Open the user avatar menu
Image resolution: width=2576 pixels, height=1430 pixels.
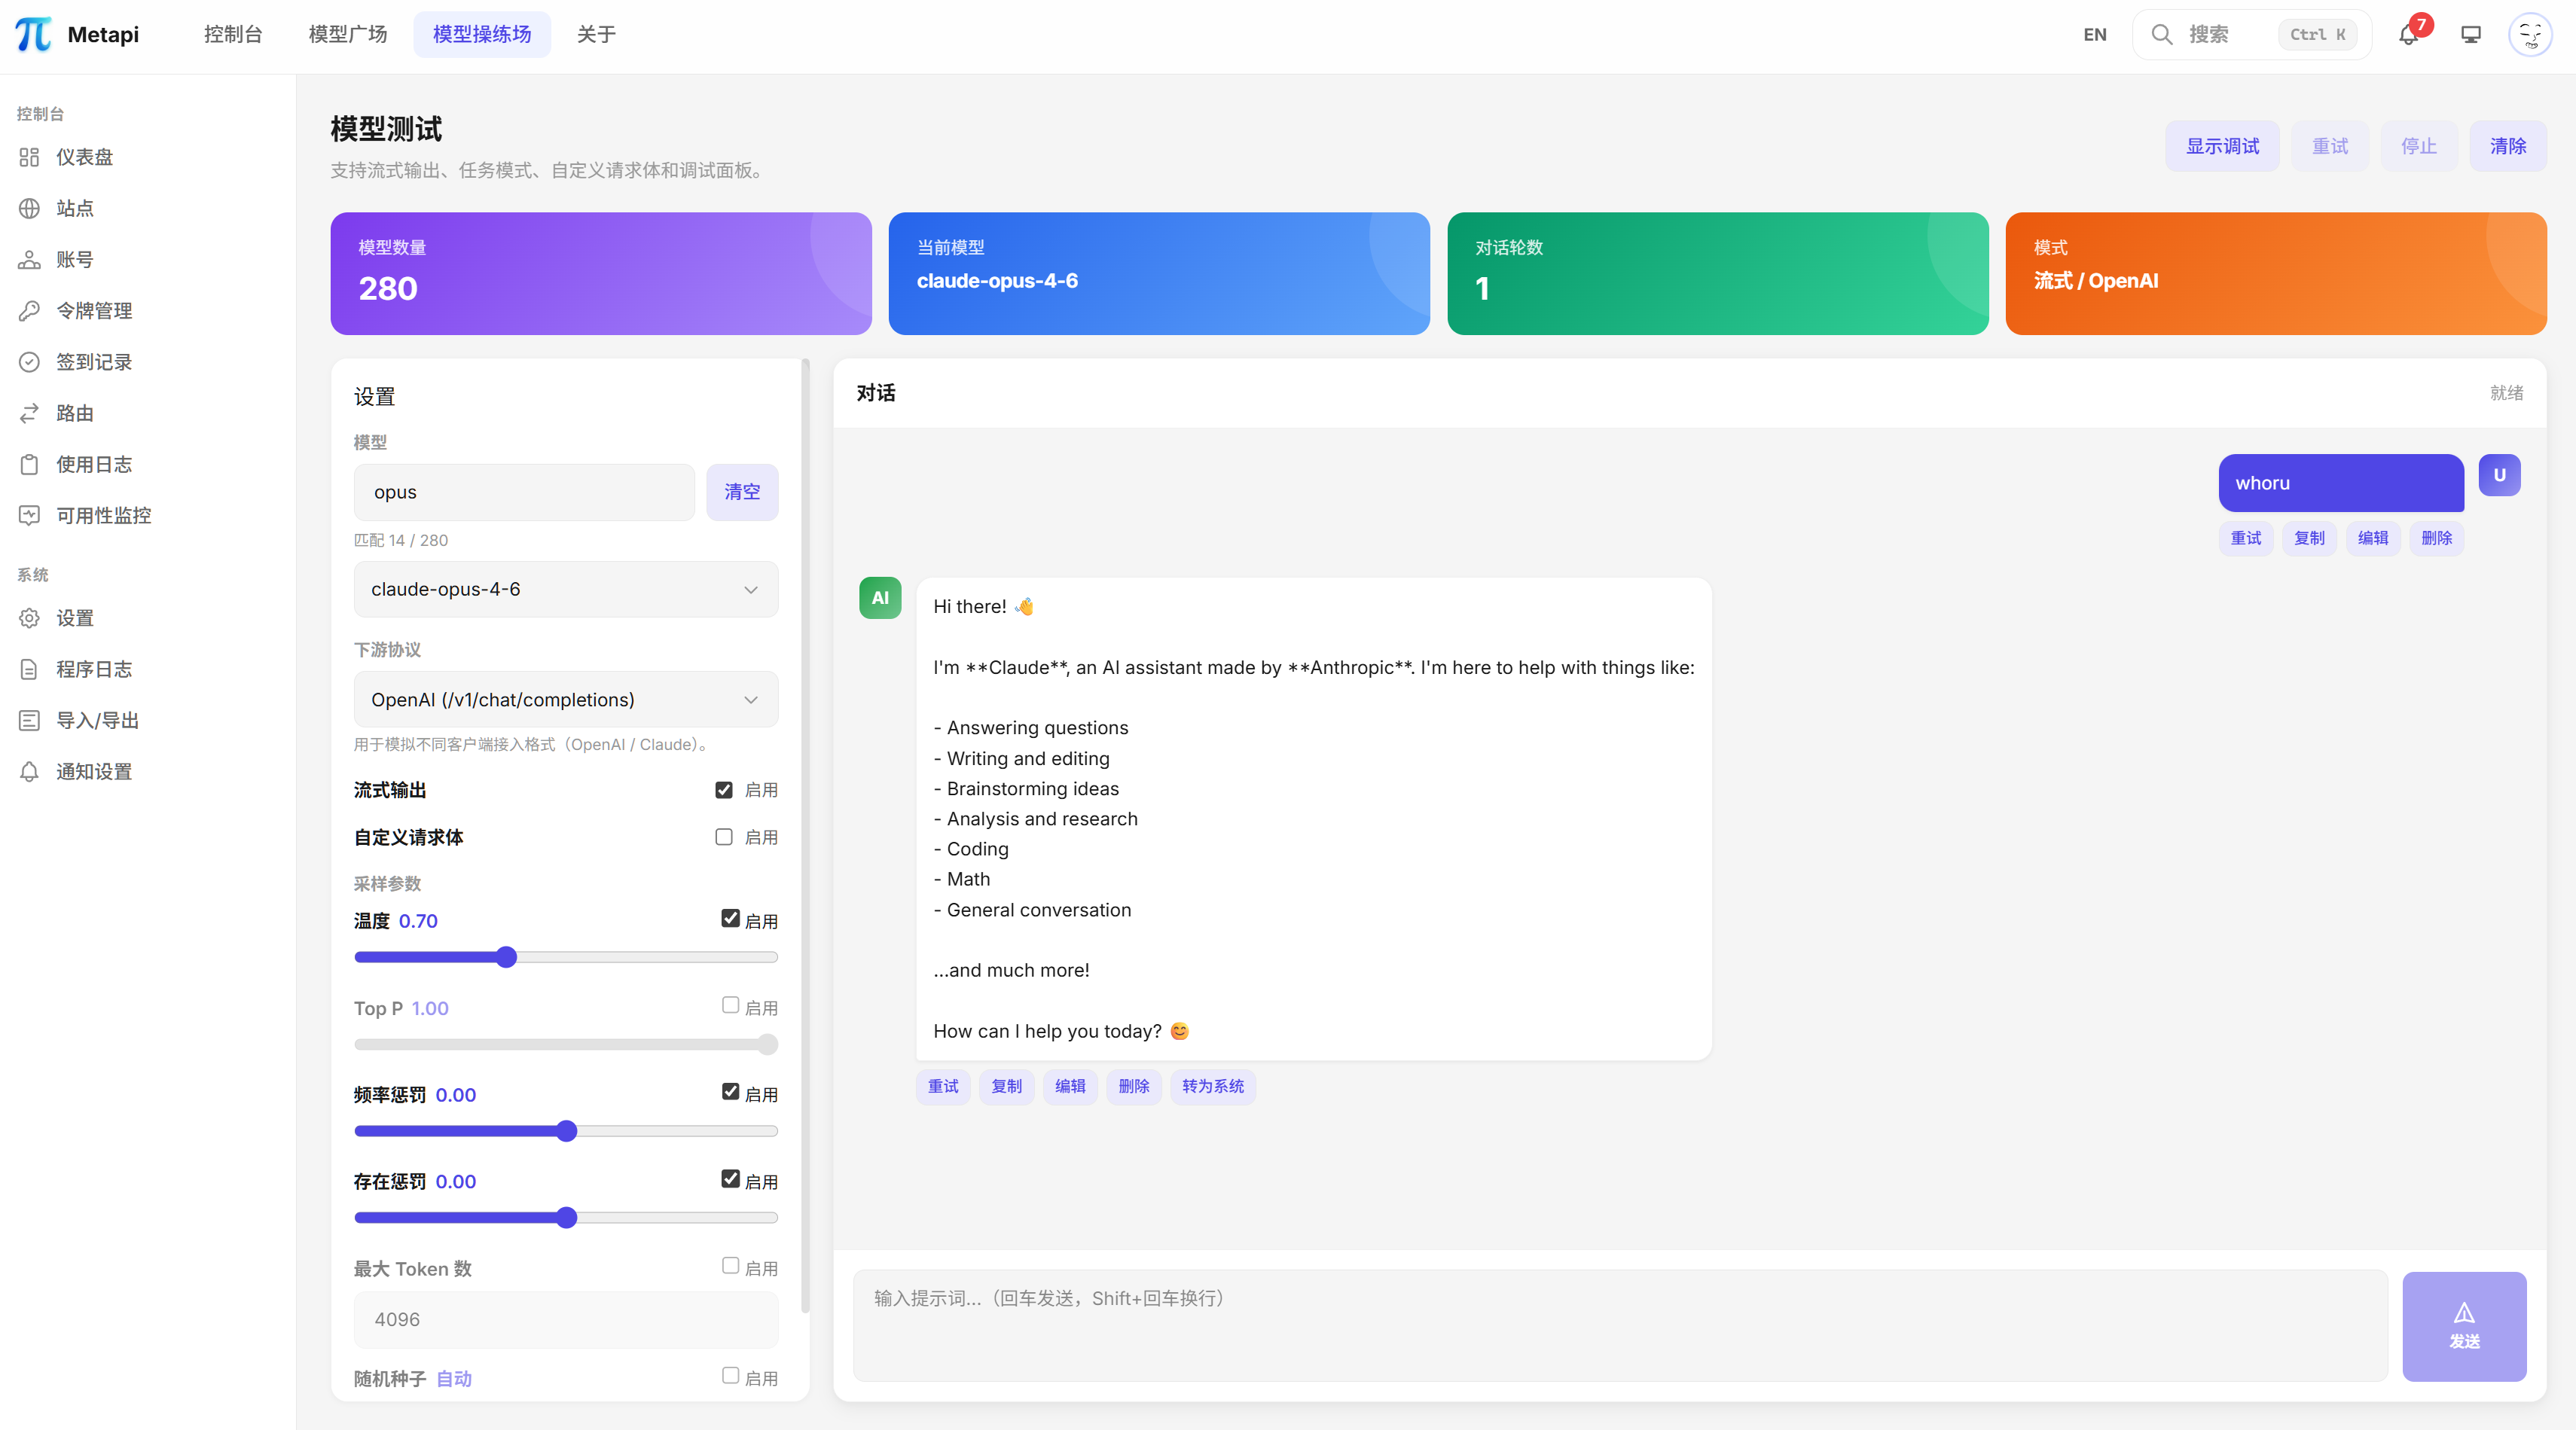[x=2530, y=35]
